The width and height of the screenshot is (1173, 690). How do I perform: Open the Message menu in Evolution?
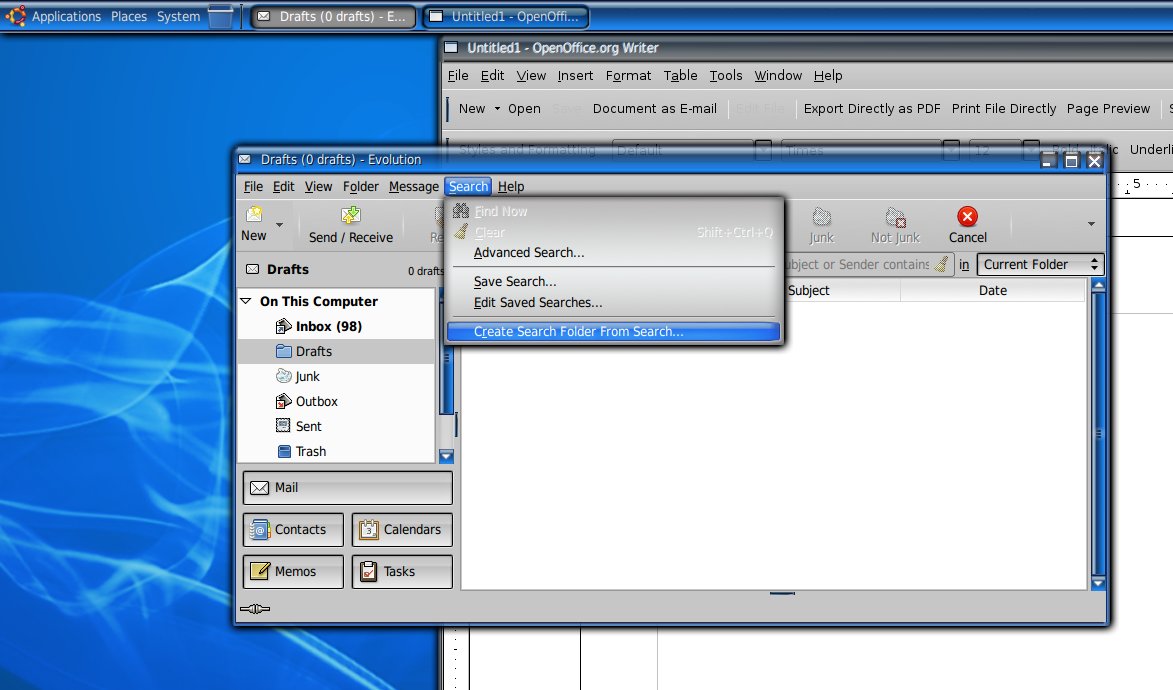pyautogui.click(x=413, y=186)
